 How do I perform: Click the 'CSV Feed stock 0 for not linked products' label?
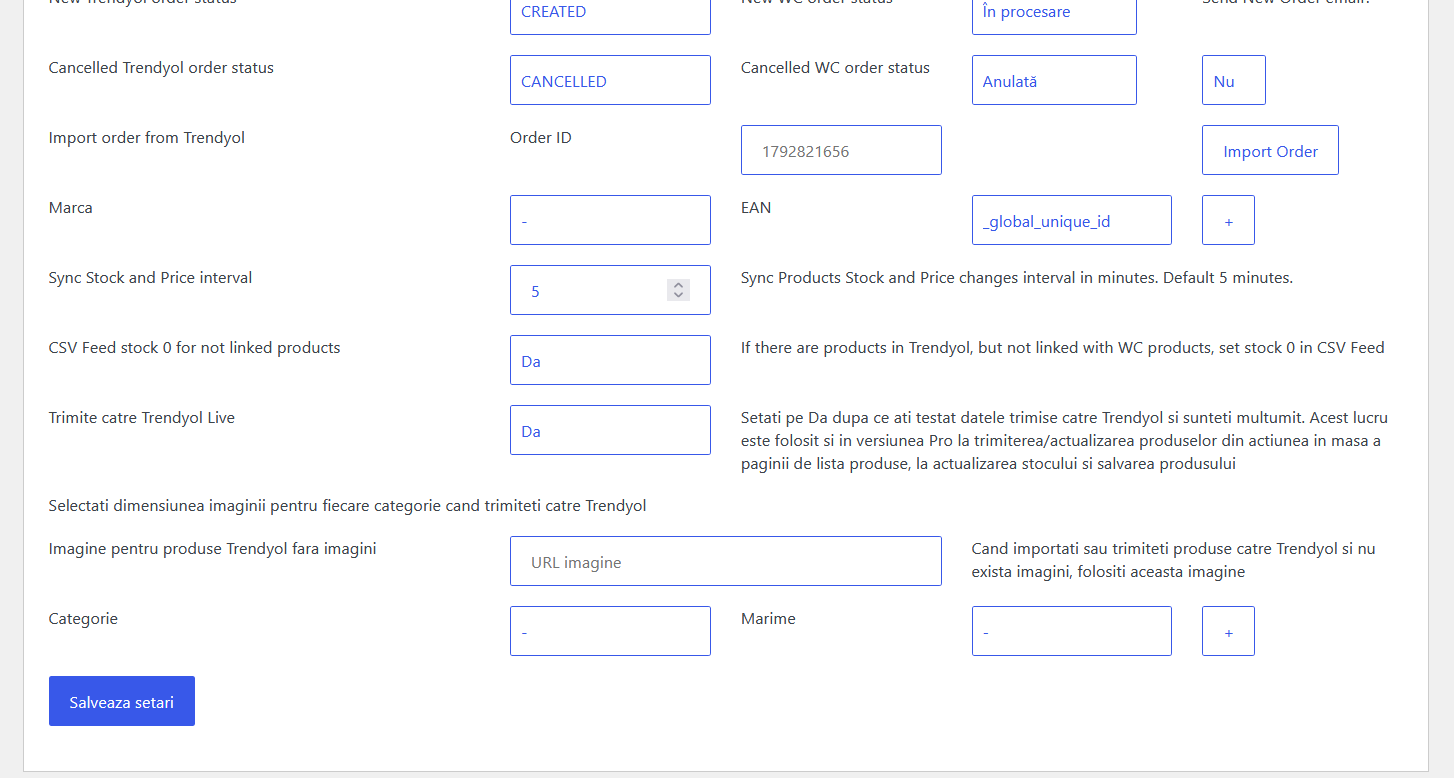click(x=194, y=348)
